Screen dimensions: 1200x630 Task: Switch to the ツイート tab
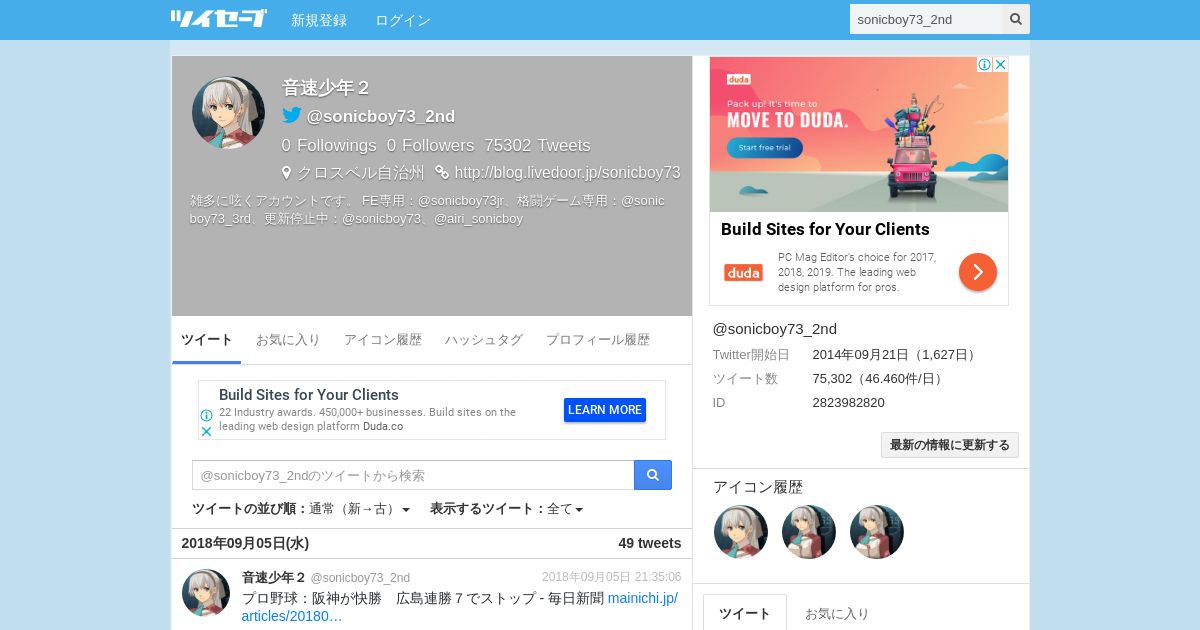pyautogui.click(x=207, y=340)
